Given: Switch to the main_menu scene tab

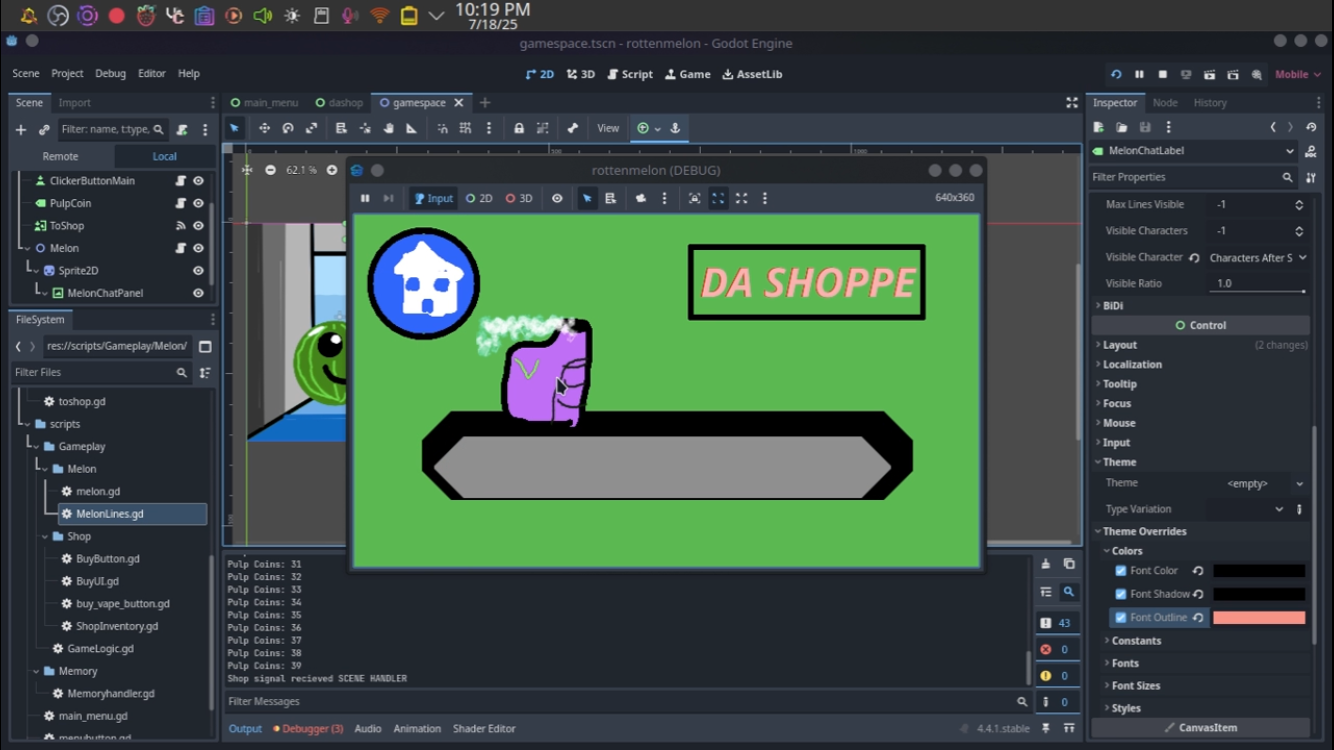Looking at the screenshot, I should [264, 103].
